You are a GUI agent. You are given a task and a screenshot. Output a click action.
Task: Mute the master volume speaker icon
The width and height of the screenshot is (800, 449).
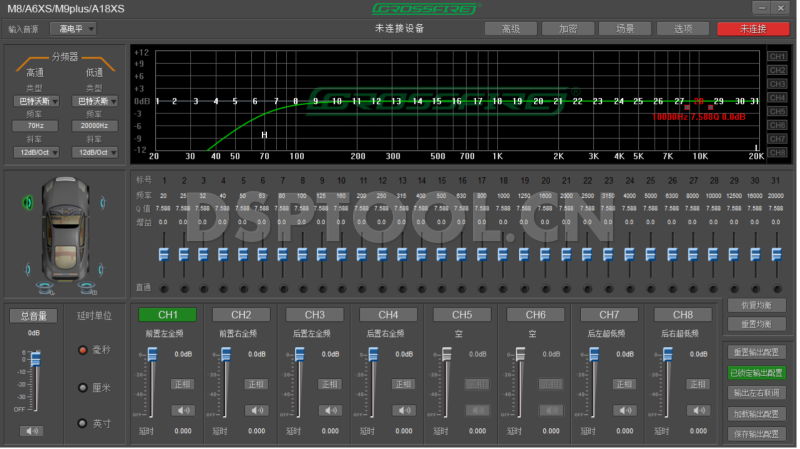33,430
